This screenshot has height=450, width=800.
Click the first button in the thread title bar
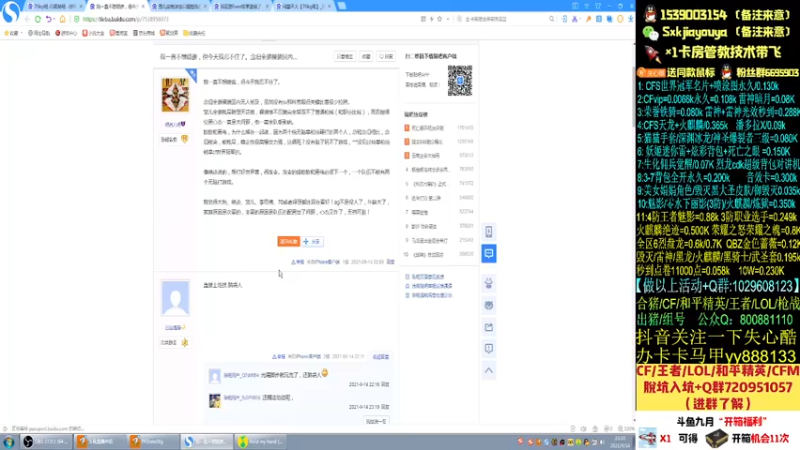click(345, 57)
